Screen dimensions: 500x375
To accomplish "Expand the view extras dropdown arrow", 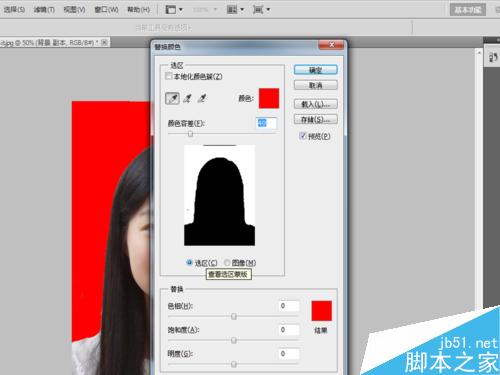I will (181, 9).
